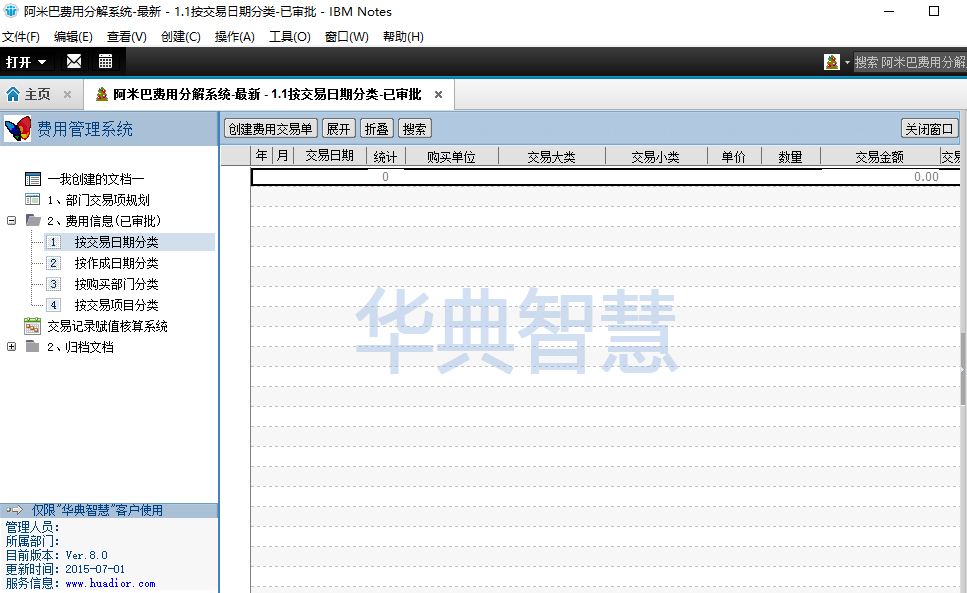Open the 查看(V) menu
Screen dimensions: 967x593
pos(126,37)
